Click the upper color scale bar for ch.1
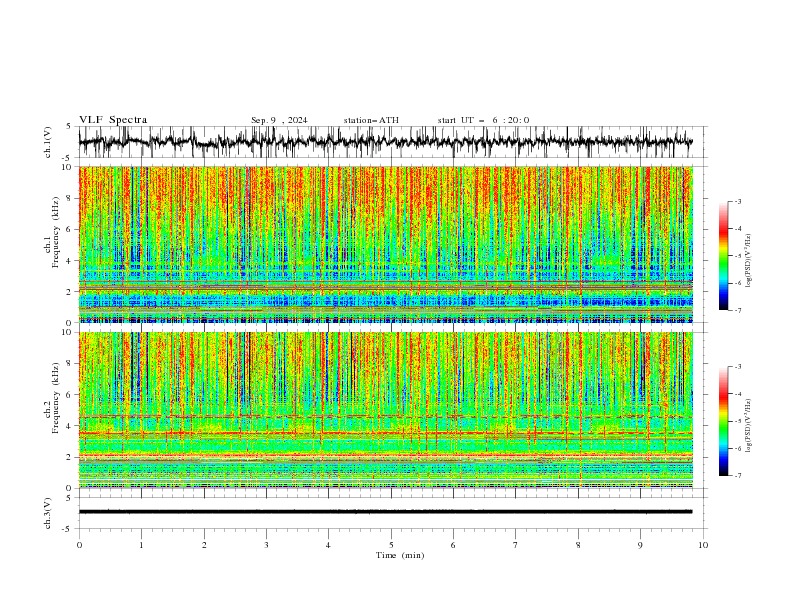 coord(723,256)
